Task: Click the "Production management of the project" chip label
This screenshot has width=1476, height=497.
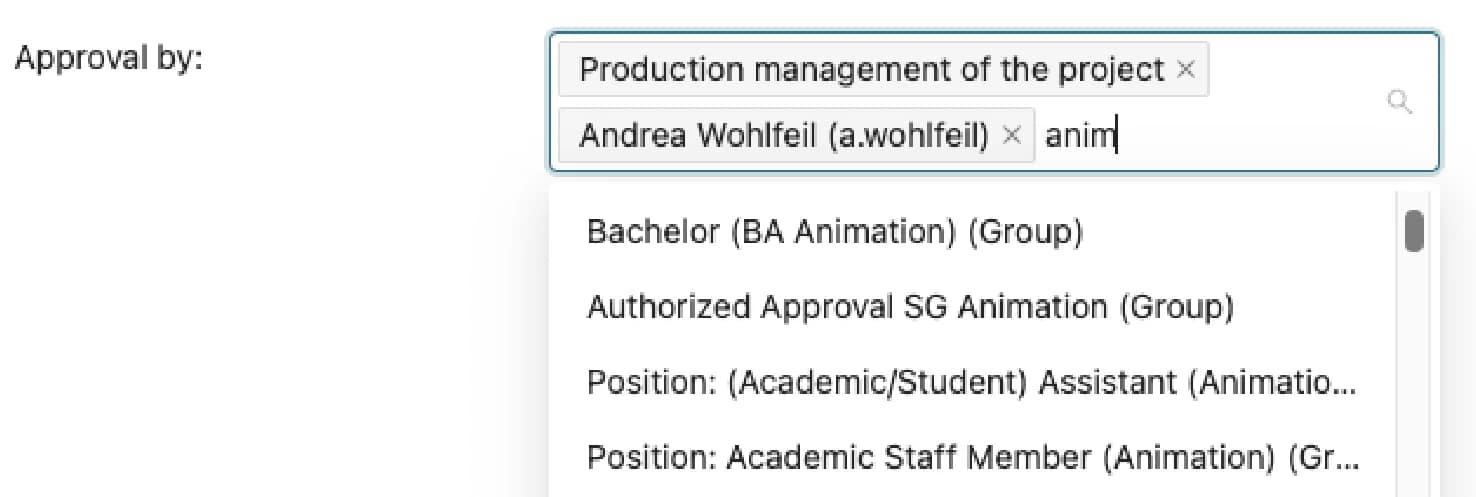Action: pos(871,70)
